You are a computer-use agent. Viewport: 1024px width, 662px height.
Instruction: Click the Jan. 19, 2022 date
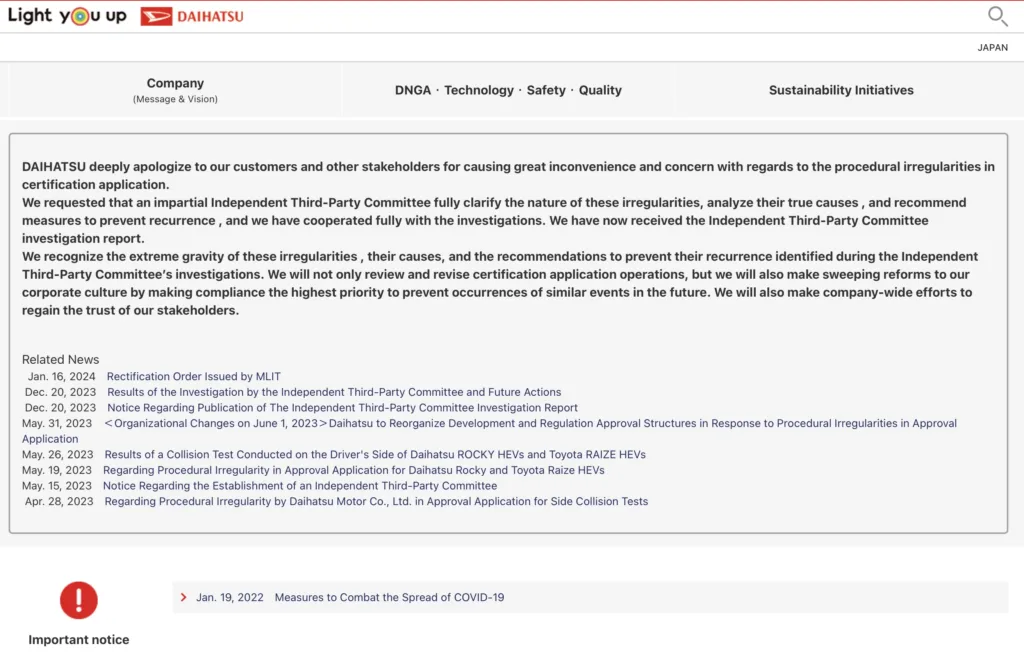230,597
